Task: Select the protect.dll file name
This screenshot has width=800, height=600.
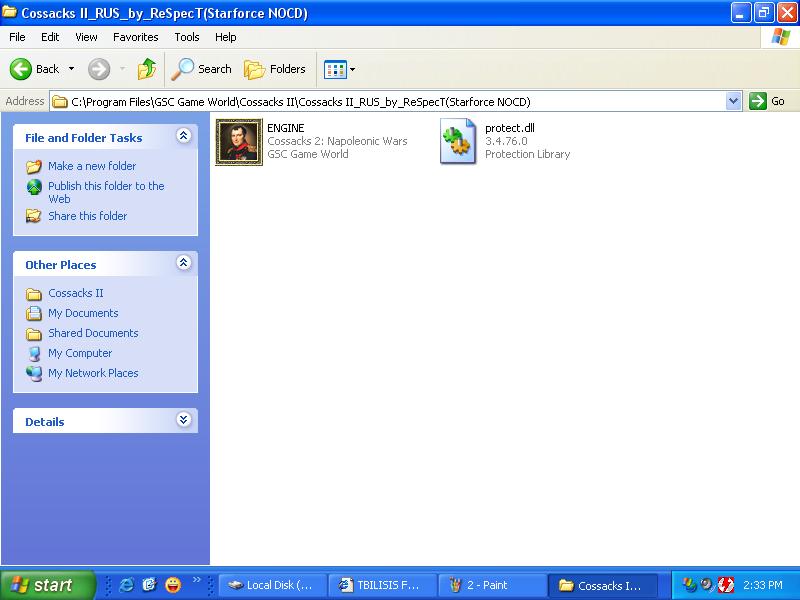Action: pos(510,128)
